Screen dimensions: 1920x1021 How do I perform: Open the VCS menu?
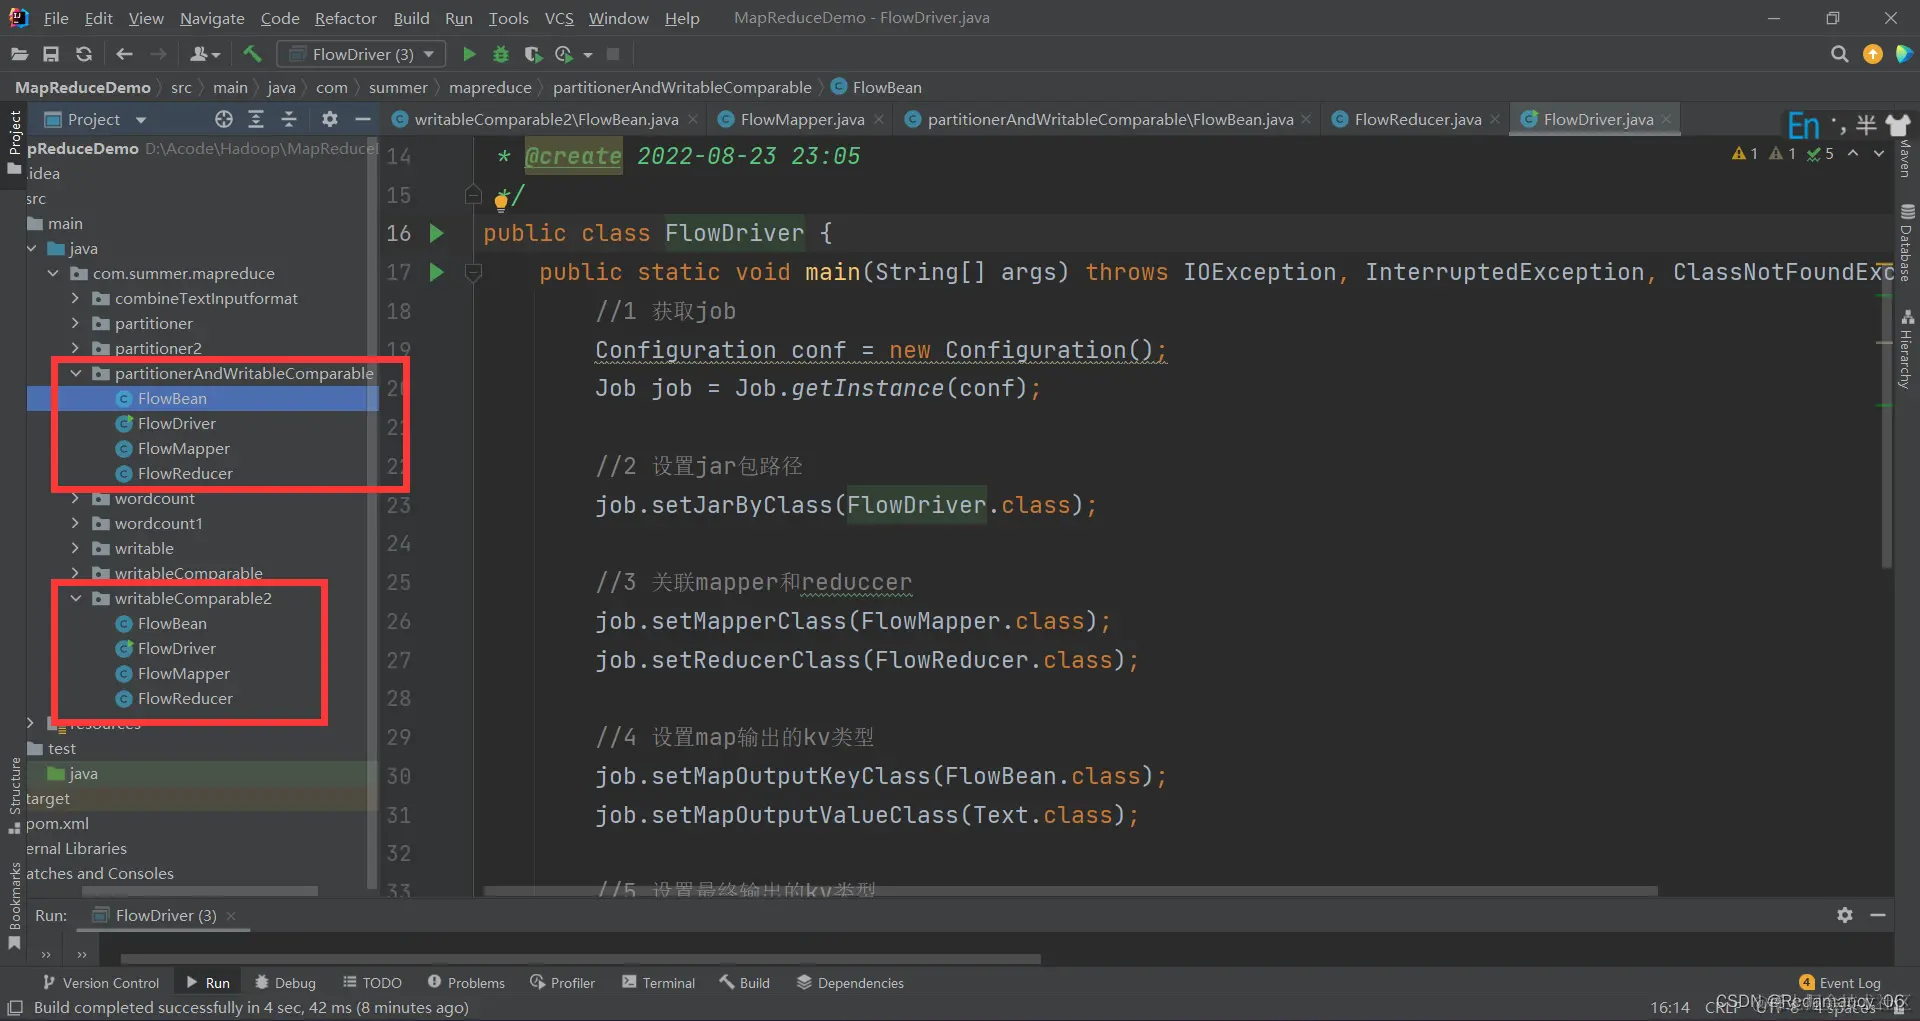[x=559, y=18]
